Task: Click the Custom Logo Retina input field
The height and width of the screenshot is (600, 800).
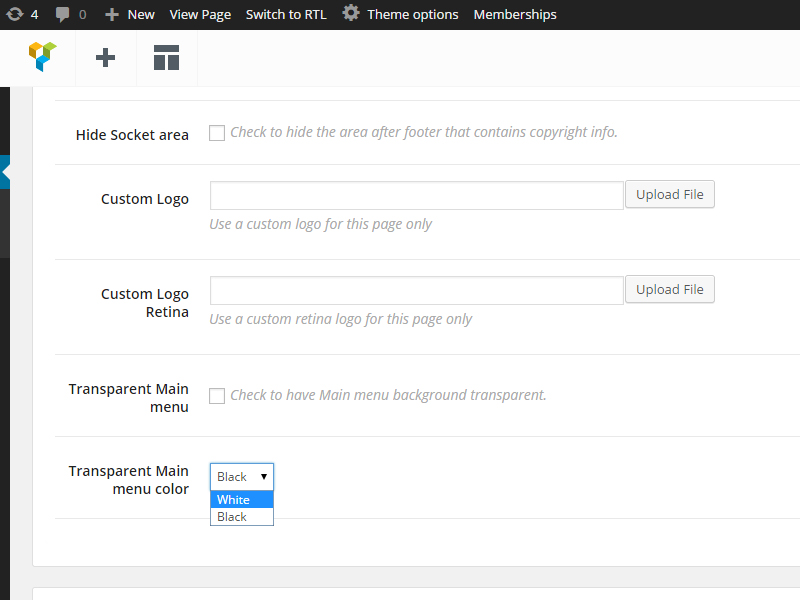Action: tap(416, 290)
